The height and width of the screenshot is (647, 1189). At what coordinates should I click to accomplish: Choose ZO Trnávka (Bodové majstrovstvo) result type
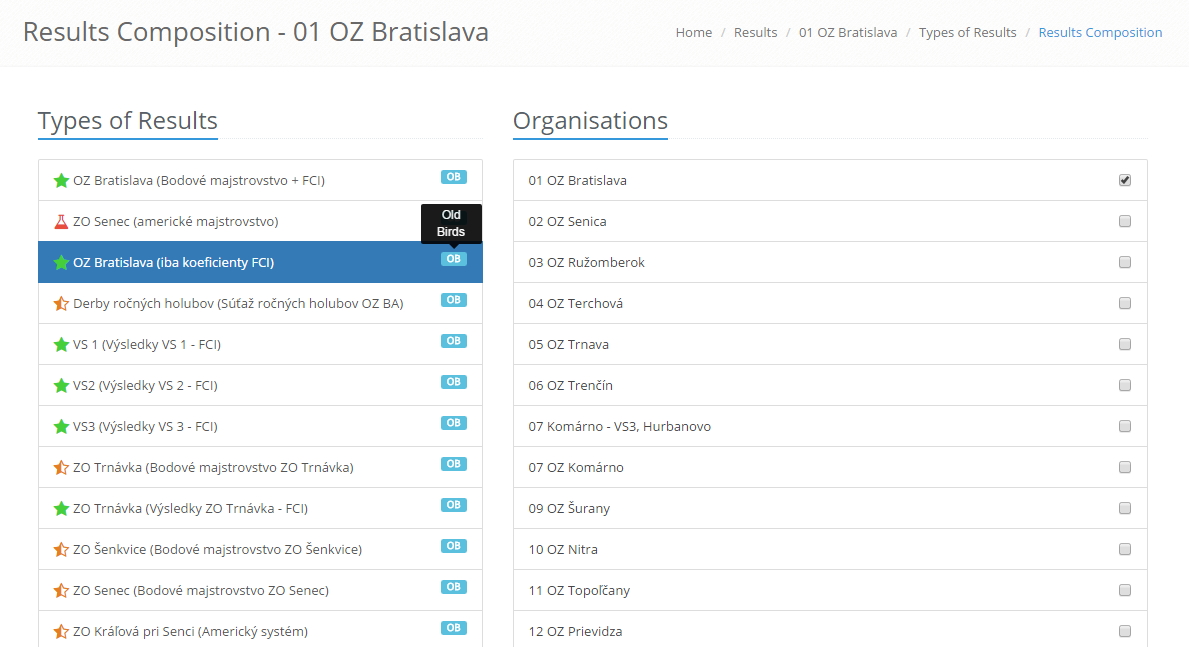(x=213, y=468)
